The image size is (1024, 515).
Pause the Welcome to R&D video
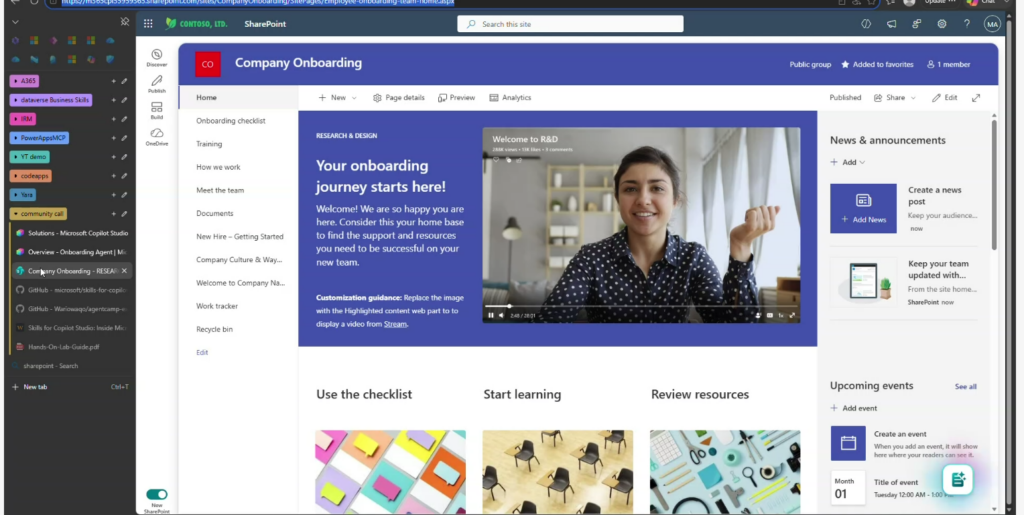(x=491, y=315)
